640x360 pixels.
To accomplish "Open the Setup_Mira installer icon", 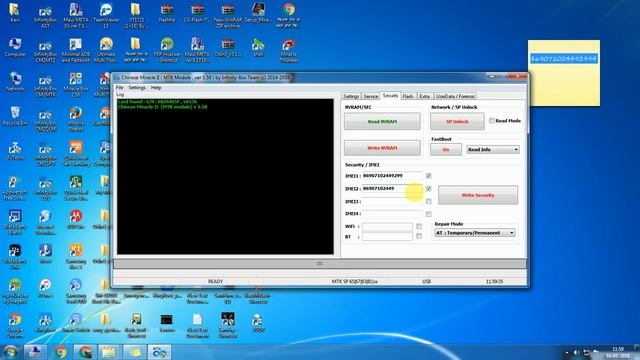I will [x=258, y=13].
